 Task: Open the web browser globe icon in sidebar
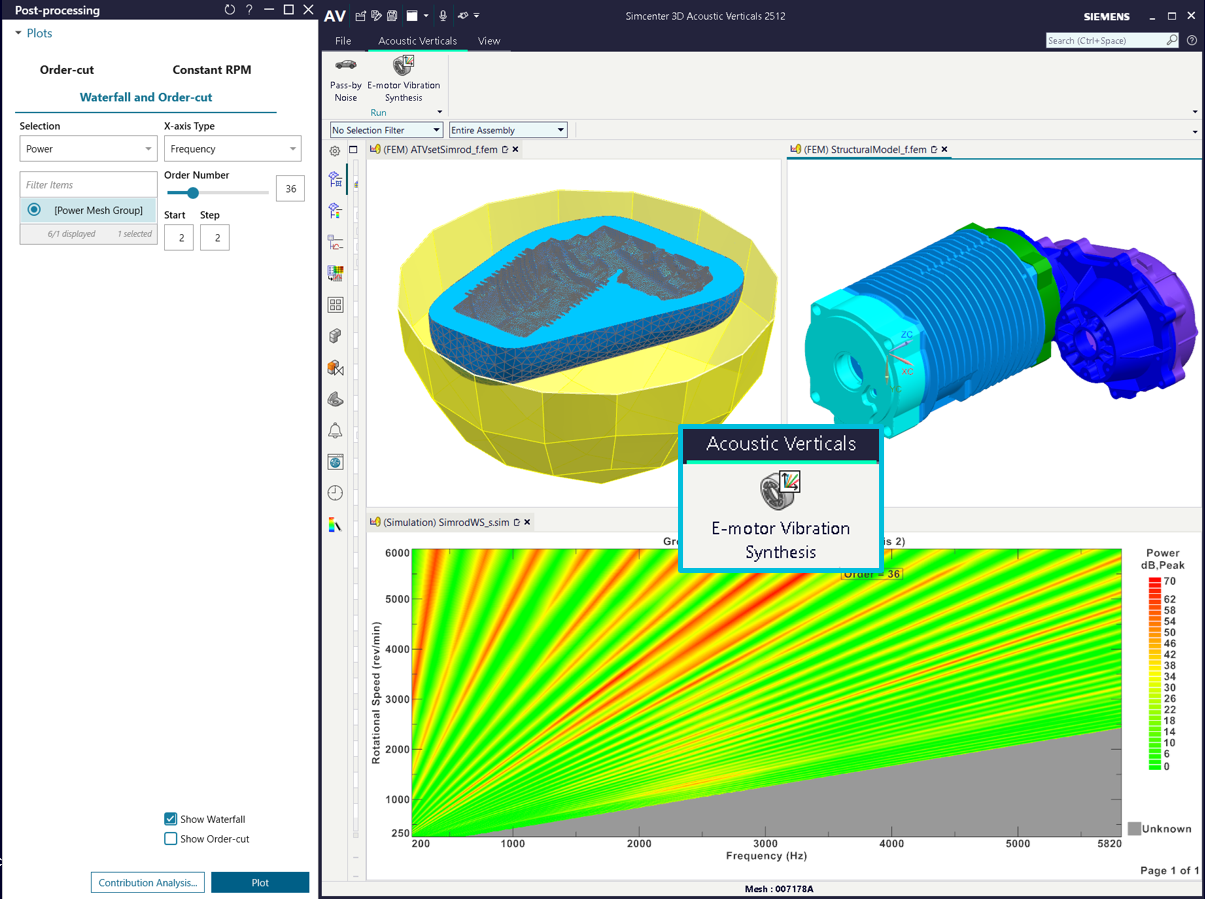pos(335,462)
